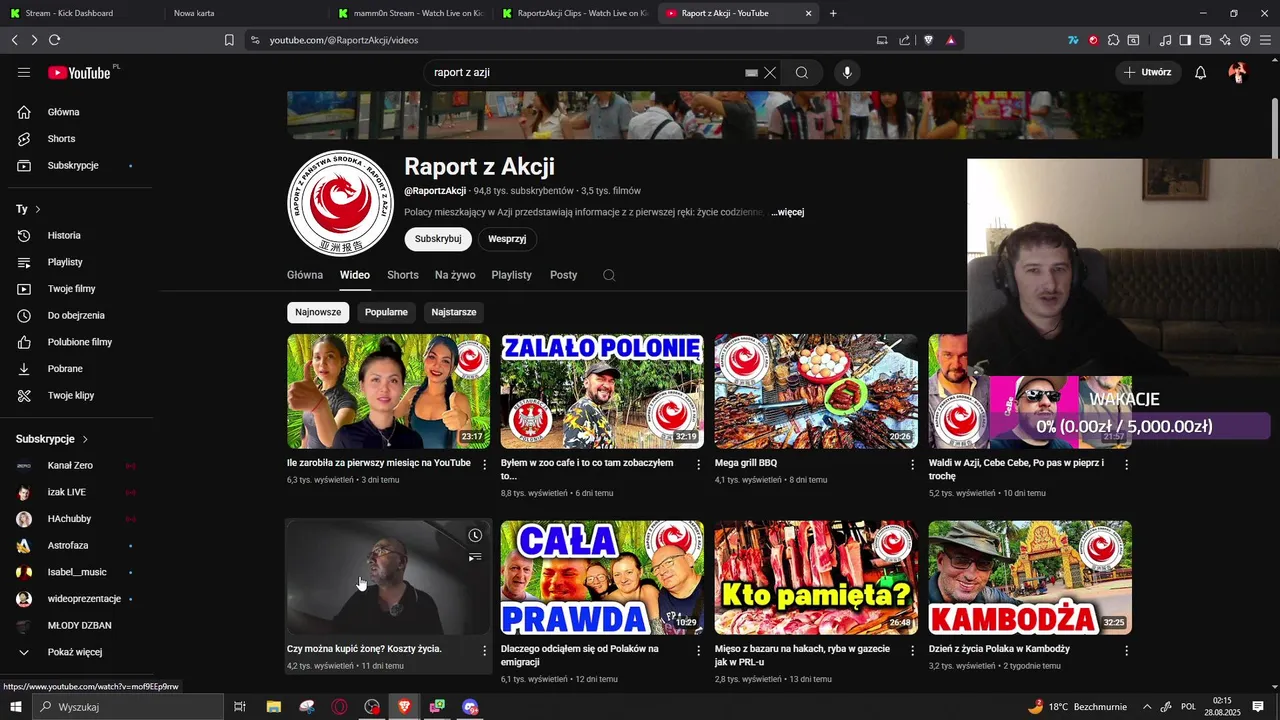Go back in browser history

[14, 40]
